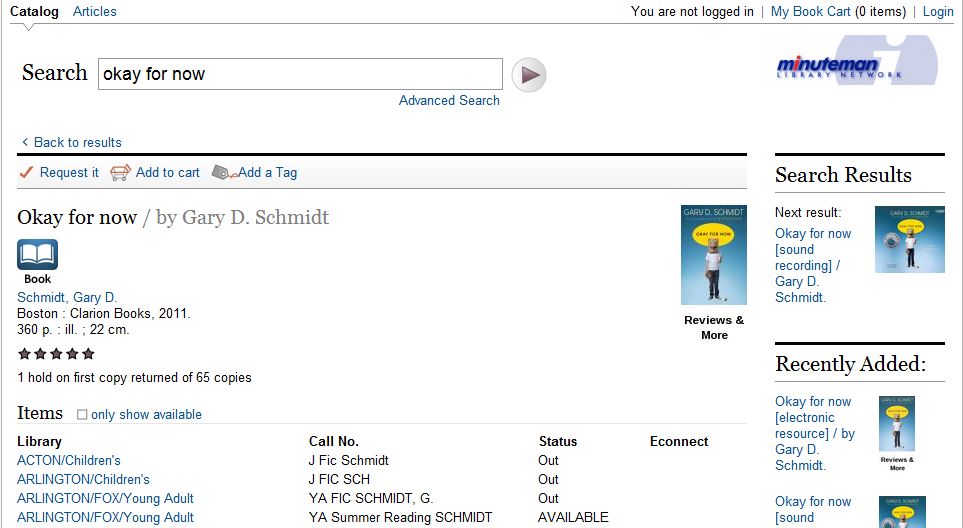Click the Book format icon
This screenshot has height=528, width=963.
coord(37,254)
